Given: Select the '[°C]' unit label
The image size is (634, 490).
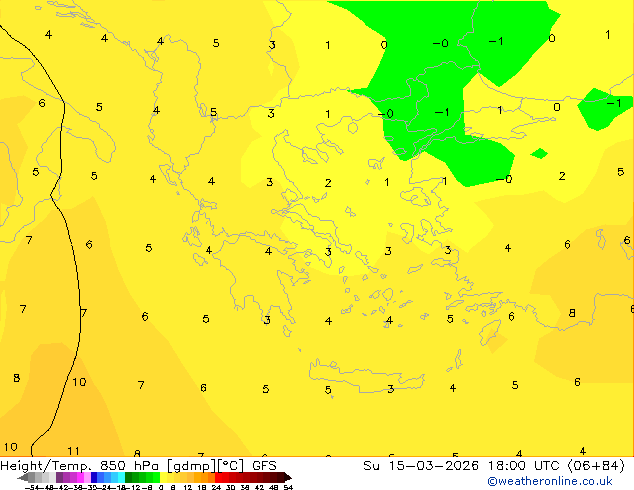Looking at the screenshot, I should 231,466.
